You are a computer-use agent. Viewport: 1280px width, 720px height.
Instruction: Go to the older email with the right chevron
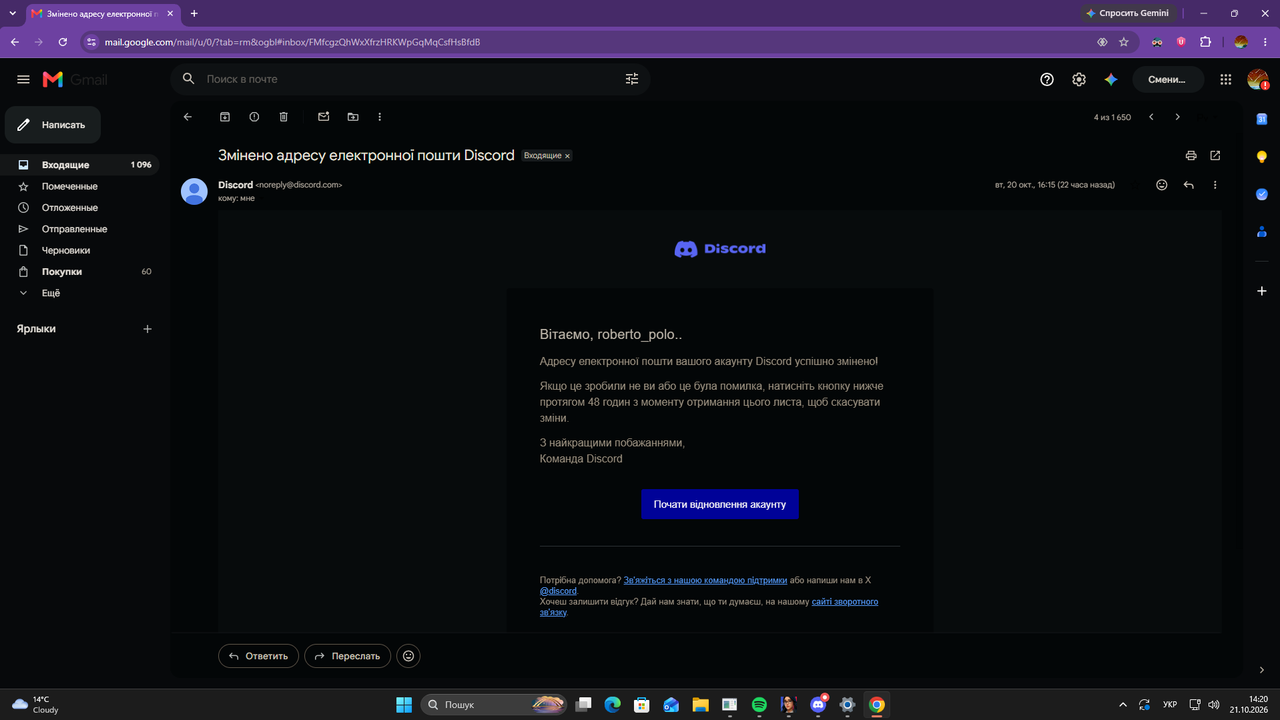click(x=1177, y=117)
